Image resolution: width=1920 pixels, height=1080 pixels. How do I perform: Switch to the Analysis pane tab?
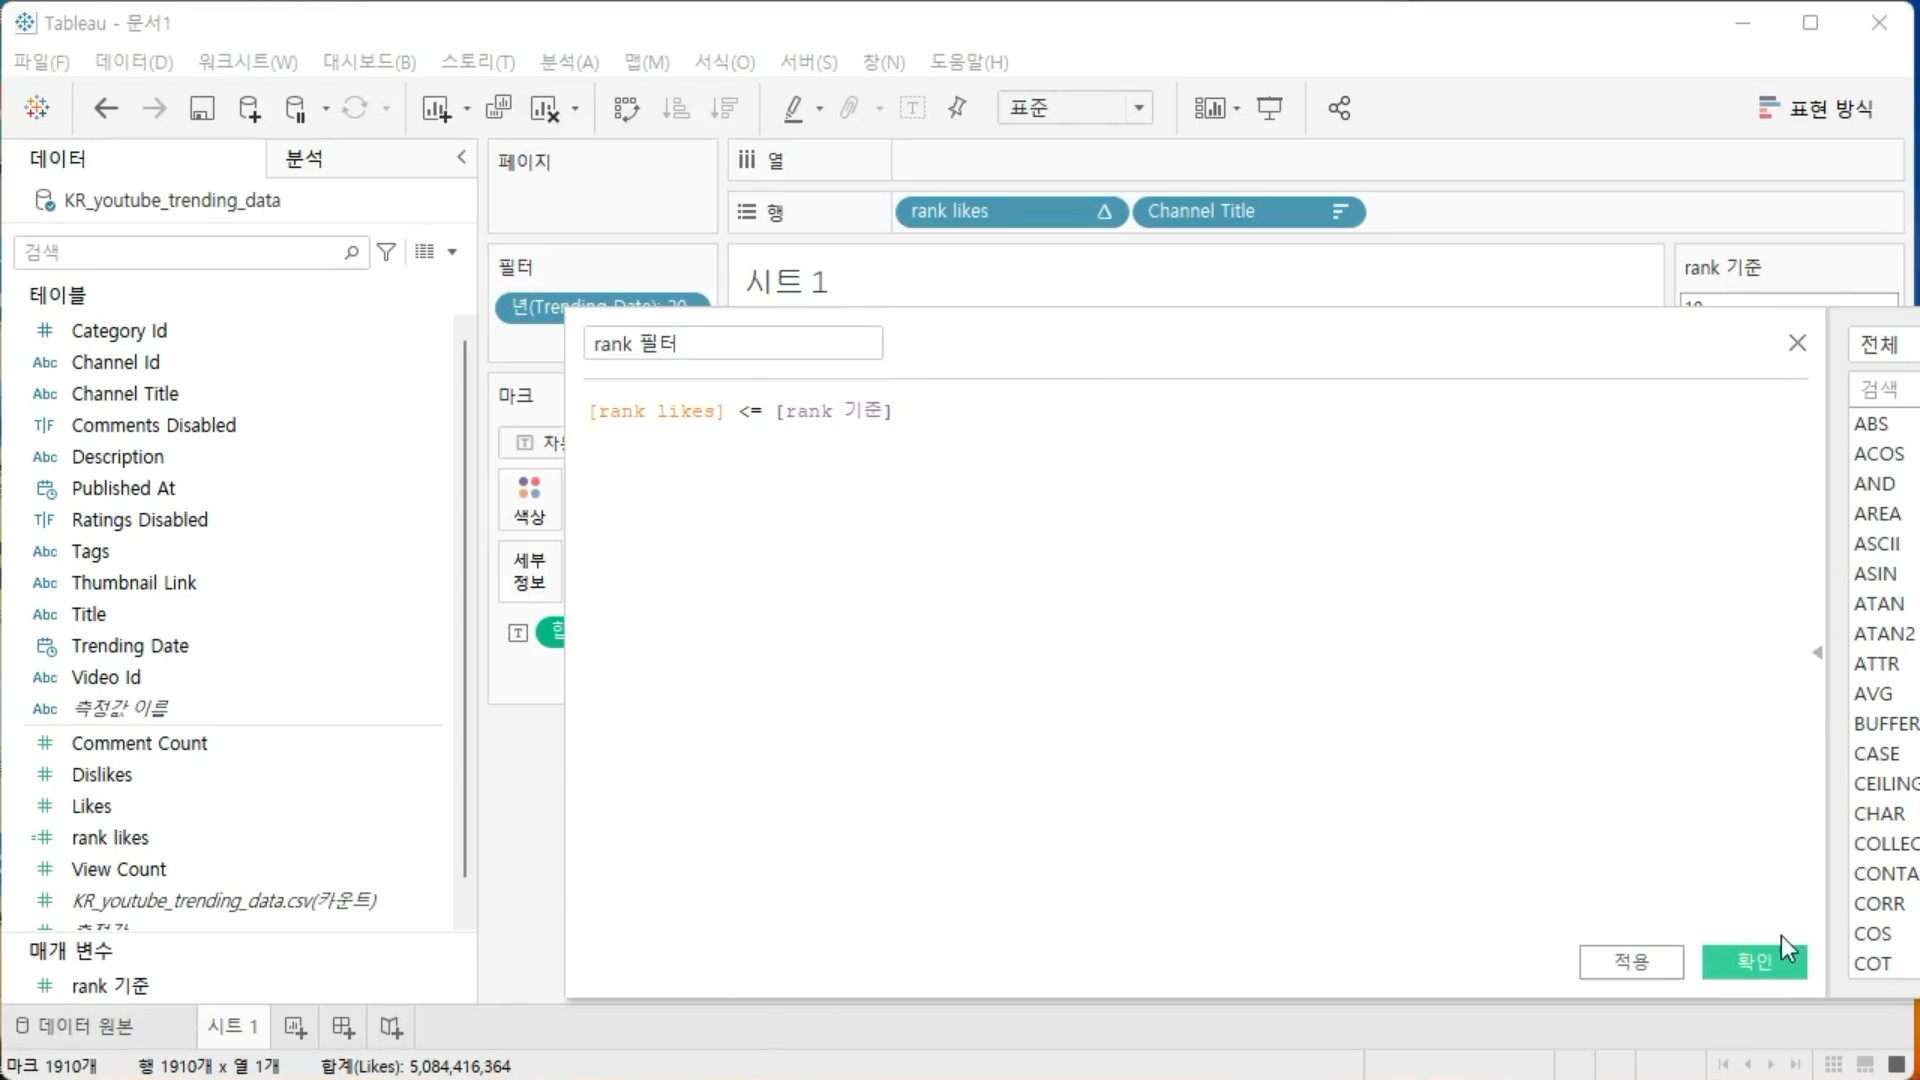pyautogui.click(x=304, y=158)
